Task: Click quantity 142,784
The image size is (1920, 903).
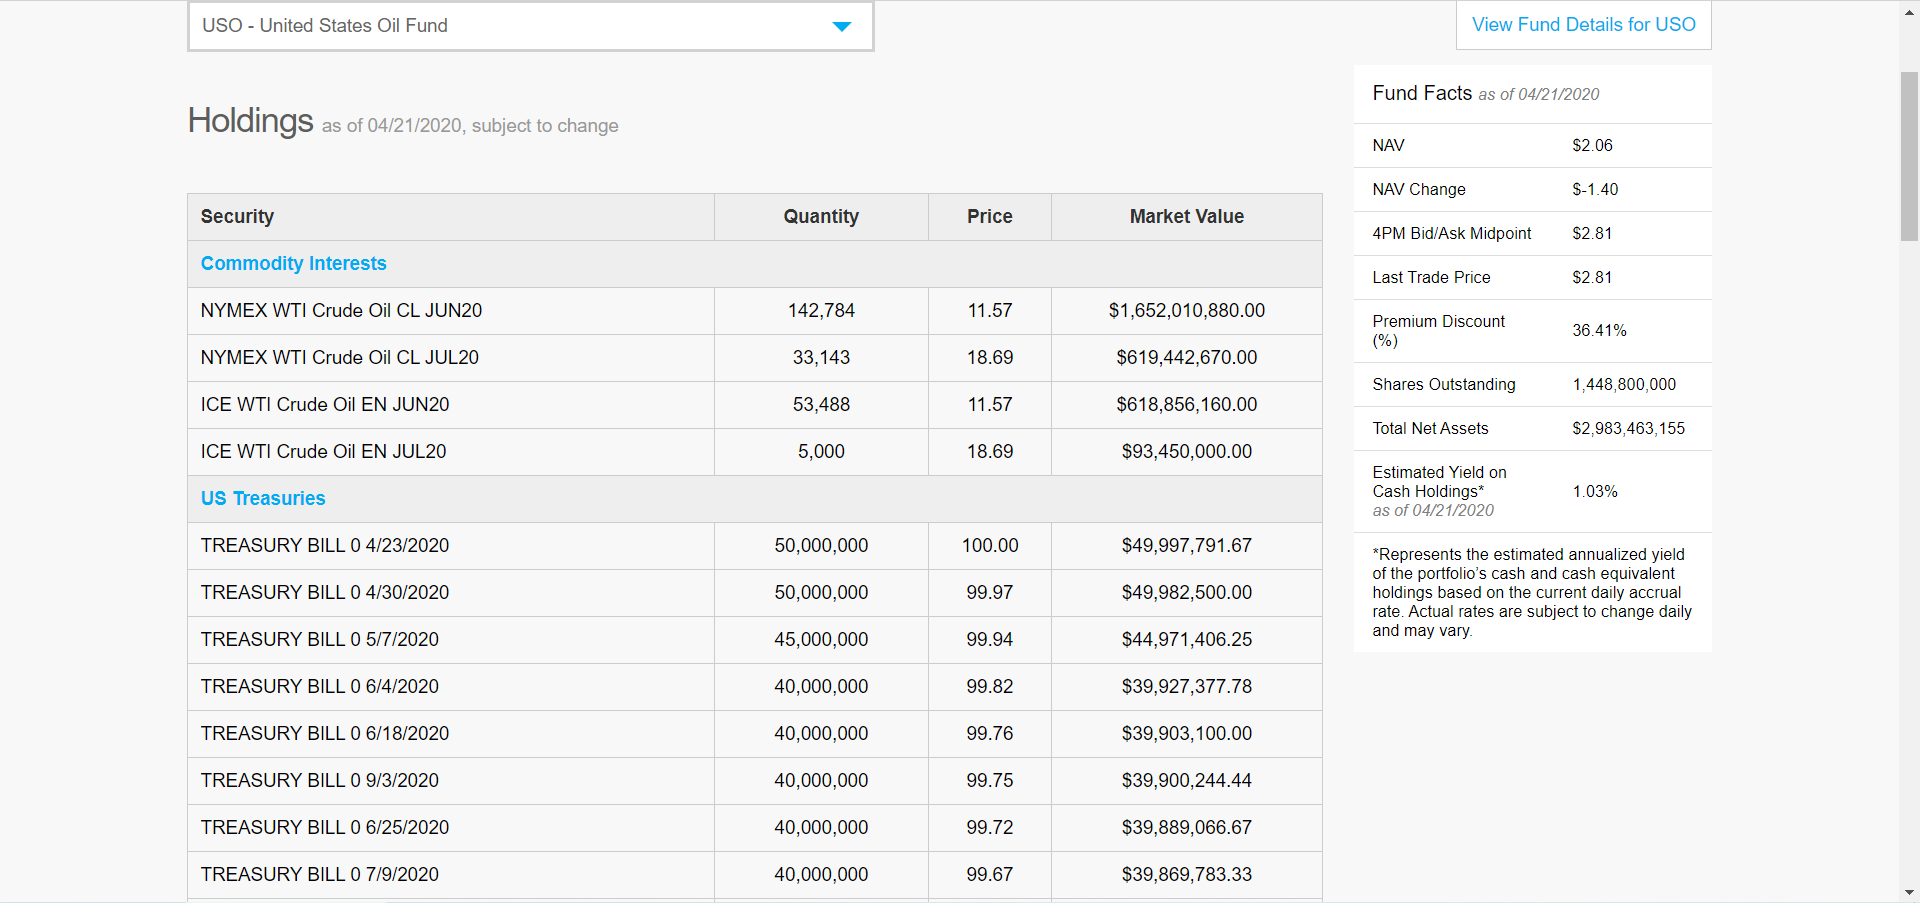Action: pyautogui.click(x=821, y=311)
